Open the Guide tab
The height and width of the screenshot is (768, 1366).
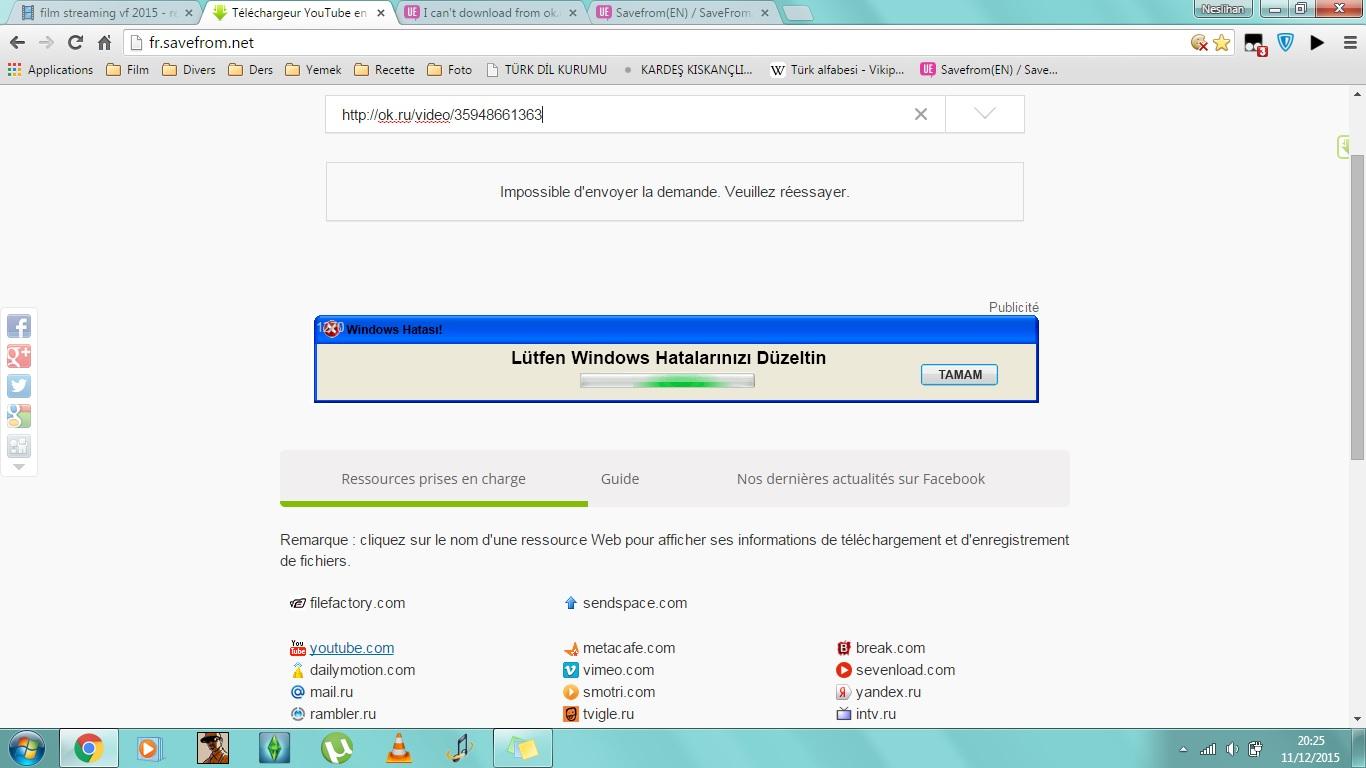point(620,479)
